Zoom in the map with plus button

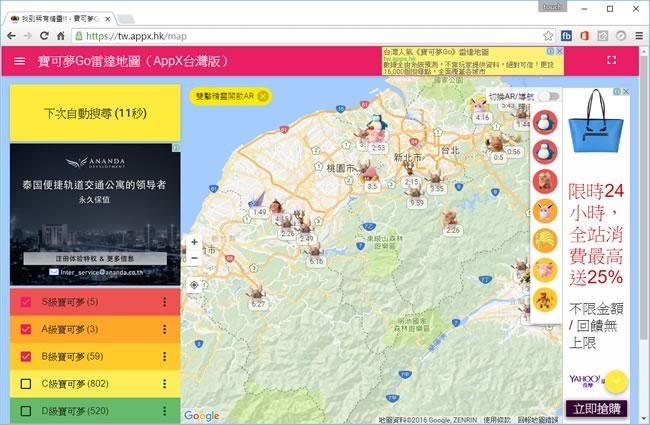pos(194,242)
